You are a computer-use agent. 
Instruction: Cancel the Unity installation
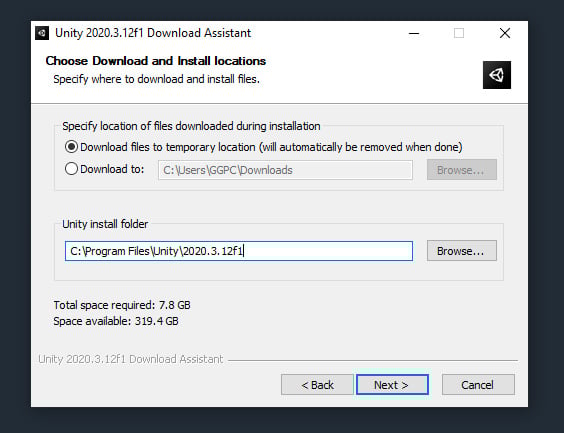click(x=478, y=385)
